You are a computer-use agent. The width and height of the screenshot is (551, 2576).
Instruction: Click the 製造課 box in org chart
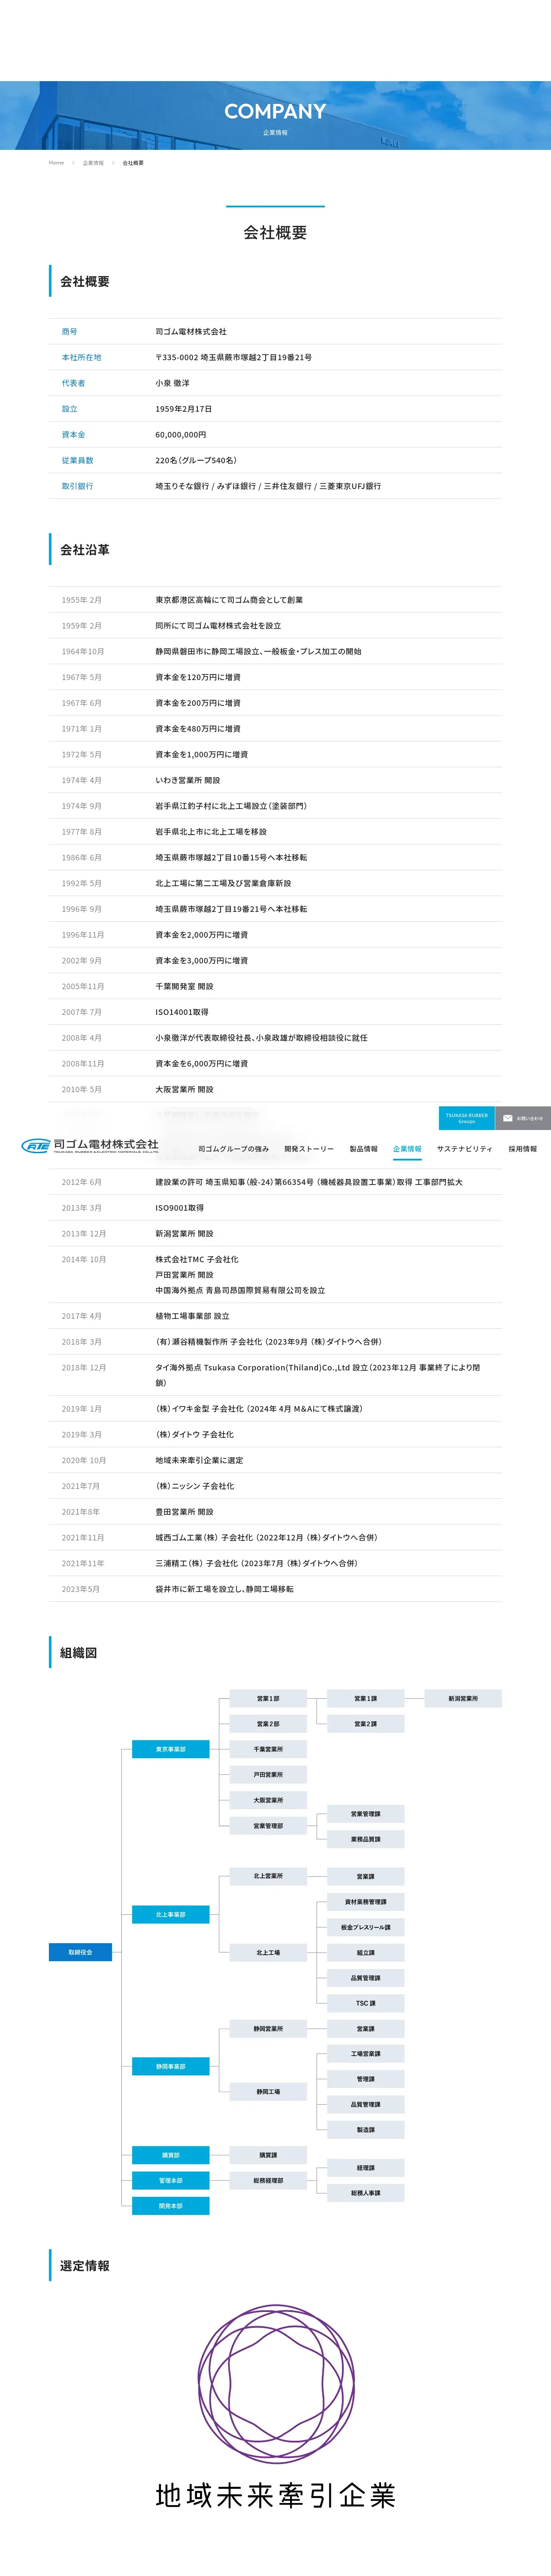pos(366,2130)
